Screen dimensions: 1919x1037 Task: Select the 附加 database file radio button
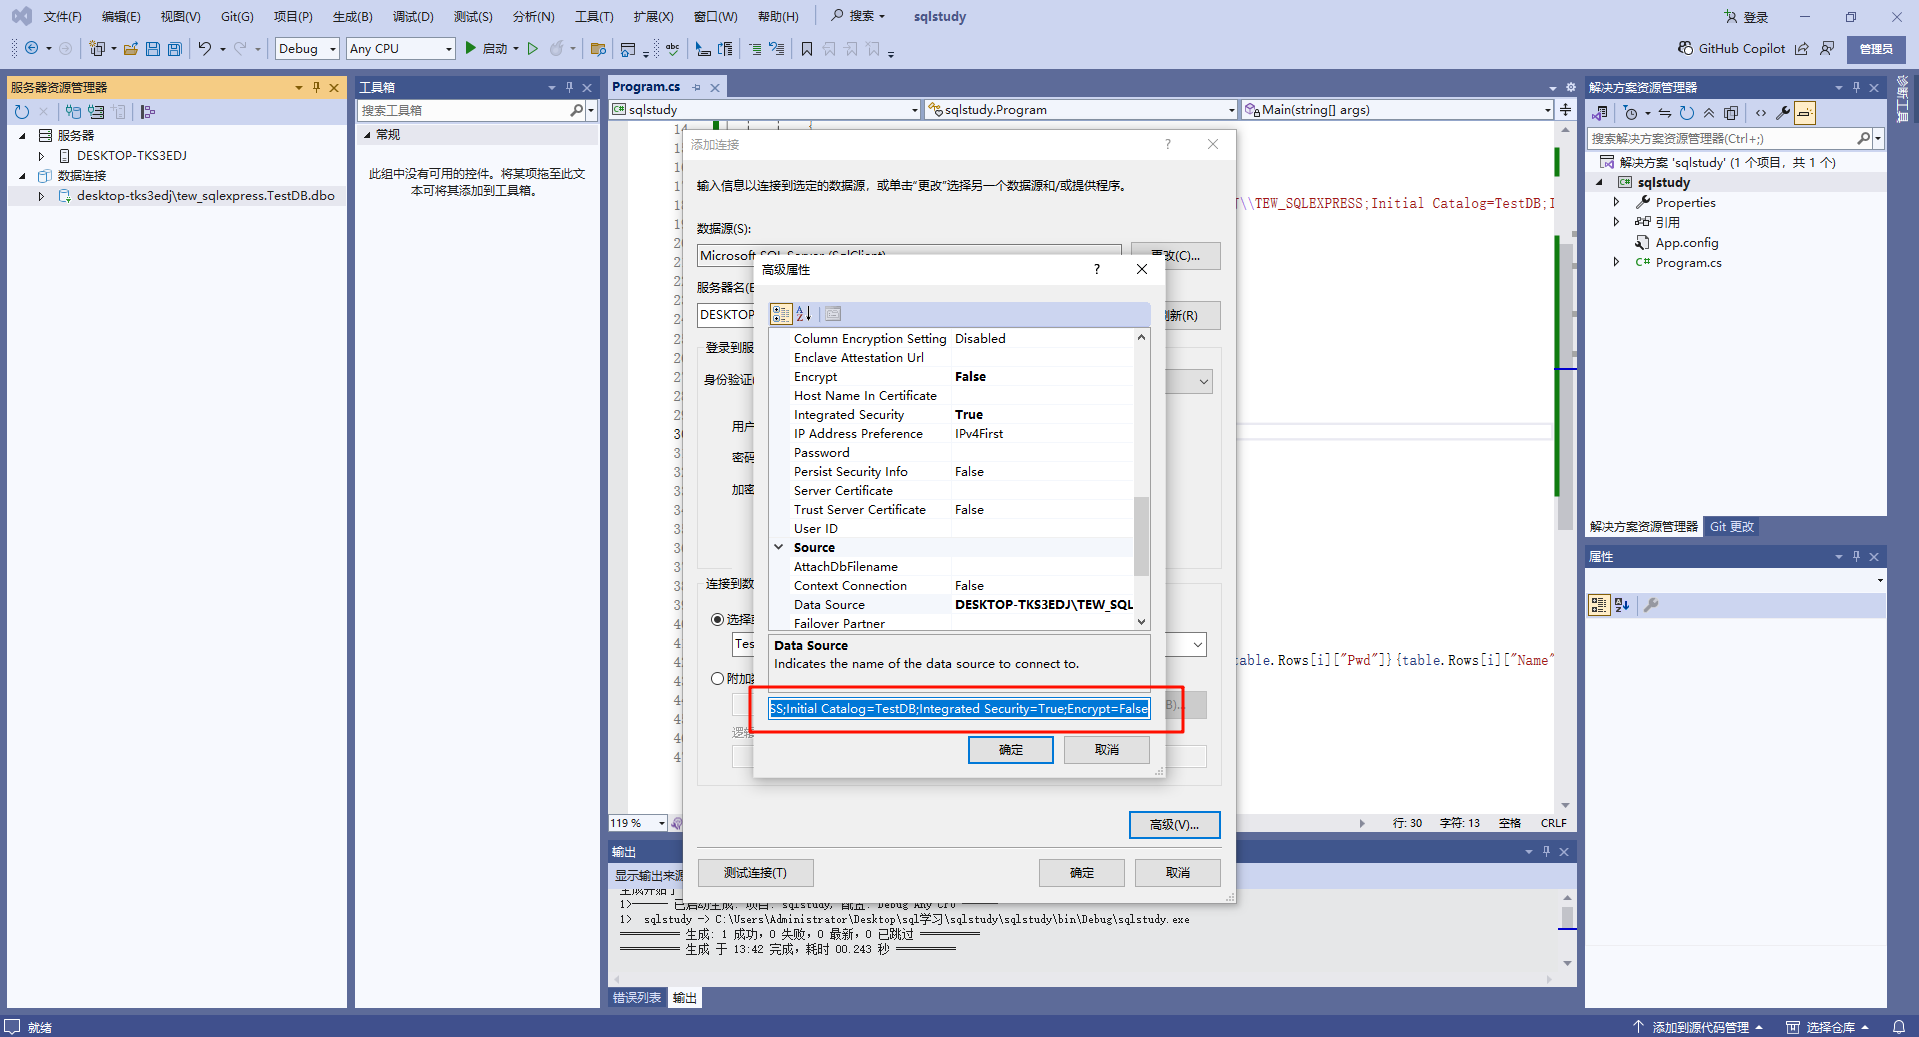tap(717, 678)
